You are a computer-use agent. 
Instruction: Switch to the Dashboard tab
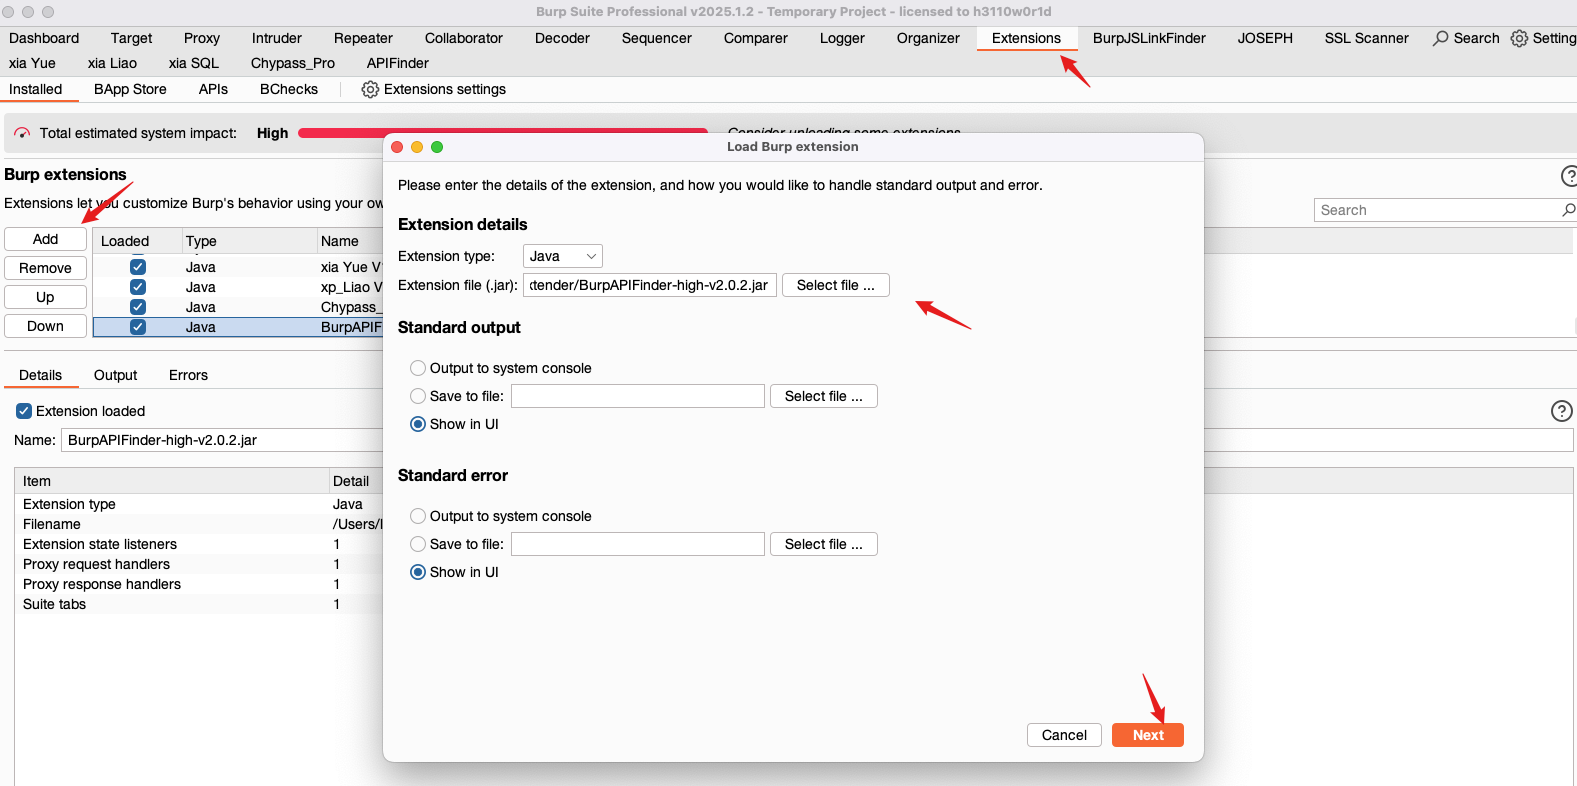(44, 38)
